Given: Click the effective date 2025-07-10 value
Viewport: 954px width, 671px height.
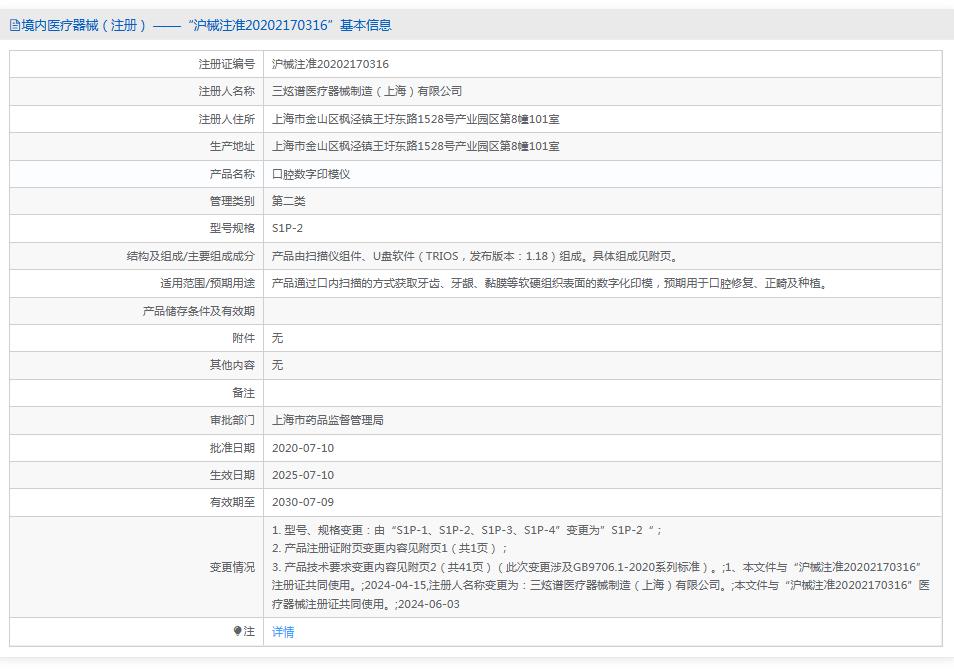Looking at the screenshot, I should 306,475.
